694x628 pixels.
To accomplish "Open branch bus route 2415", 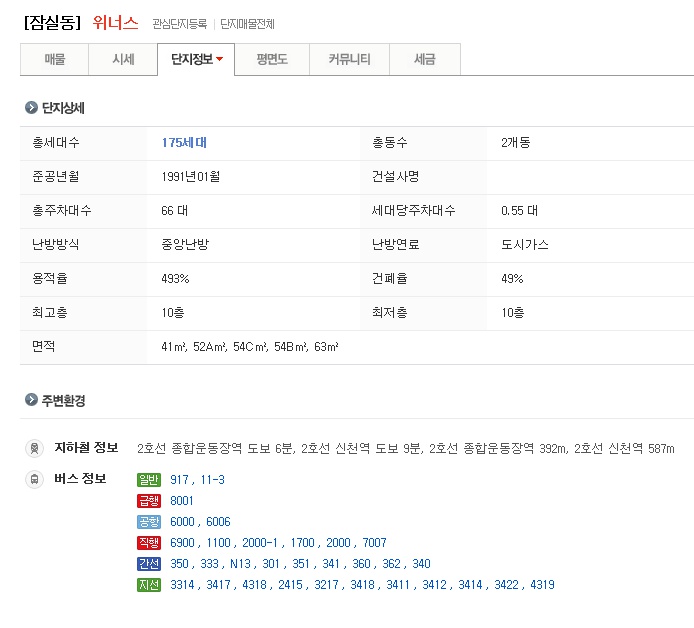I will [x=290, y=585].
